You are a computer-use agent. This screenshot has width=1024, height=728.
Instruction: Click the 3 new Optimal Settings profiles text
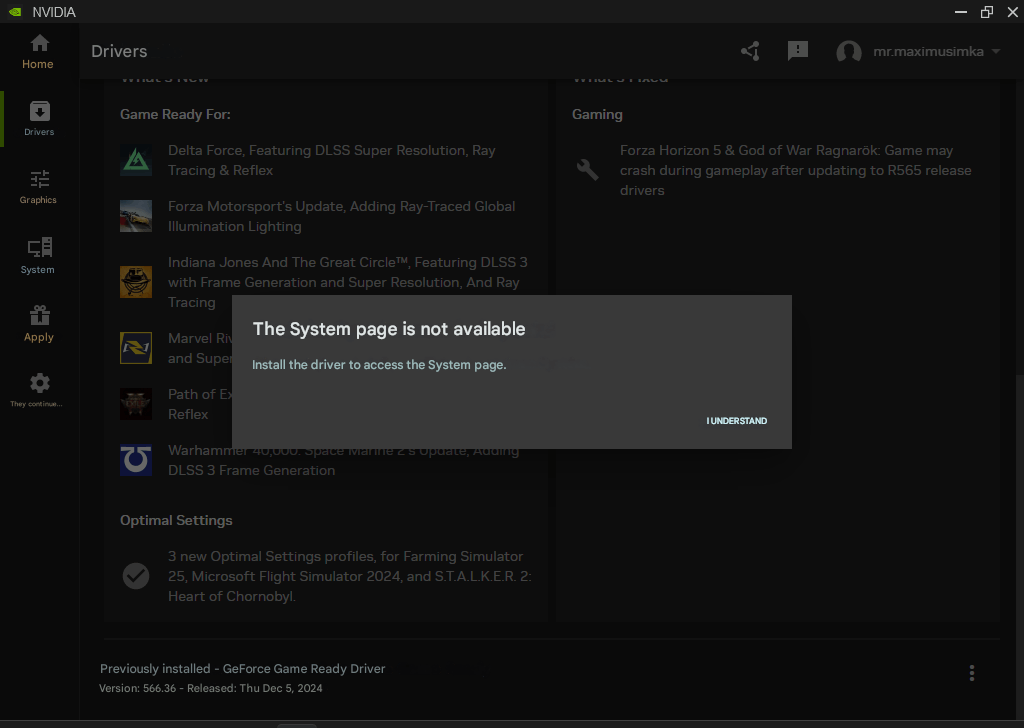coord(349,576)
